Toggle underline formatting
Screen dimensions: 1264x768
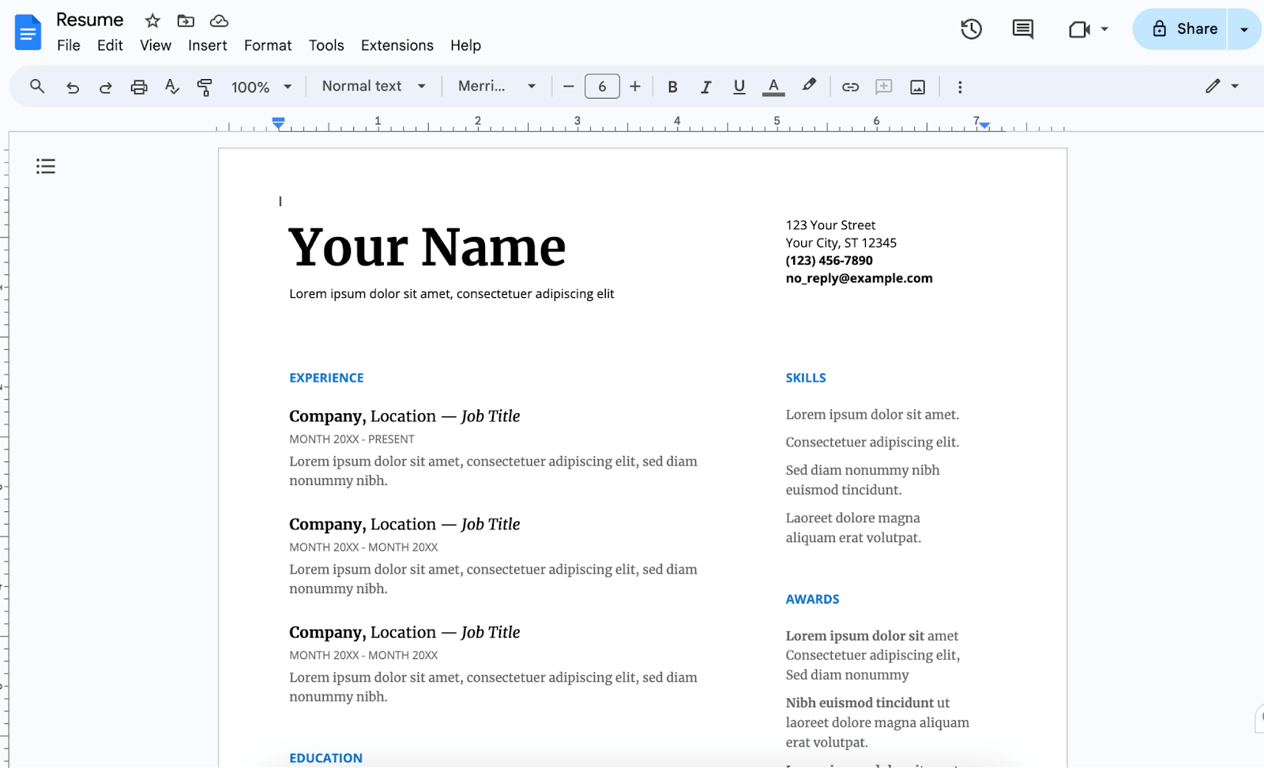click(x=739, y=87)
